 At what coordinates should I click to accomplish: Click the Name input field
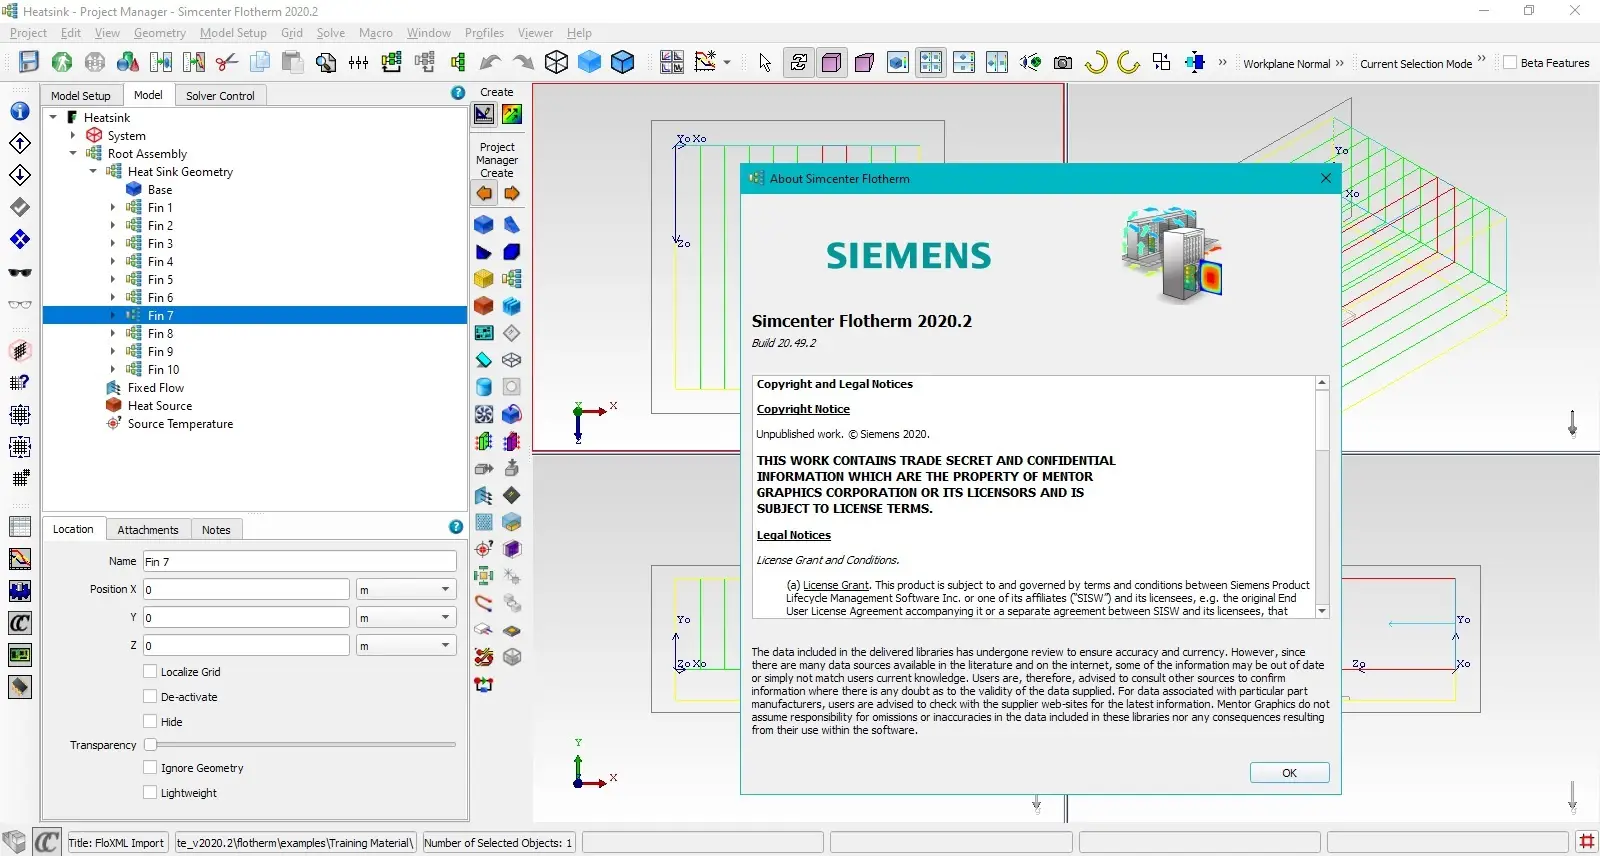300,561
